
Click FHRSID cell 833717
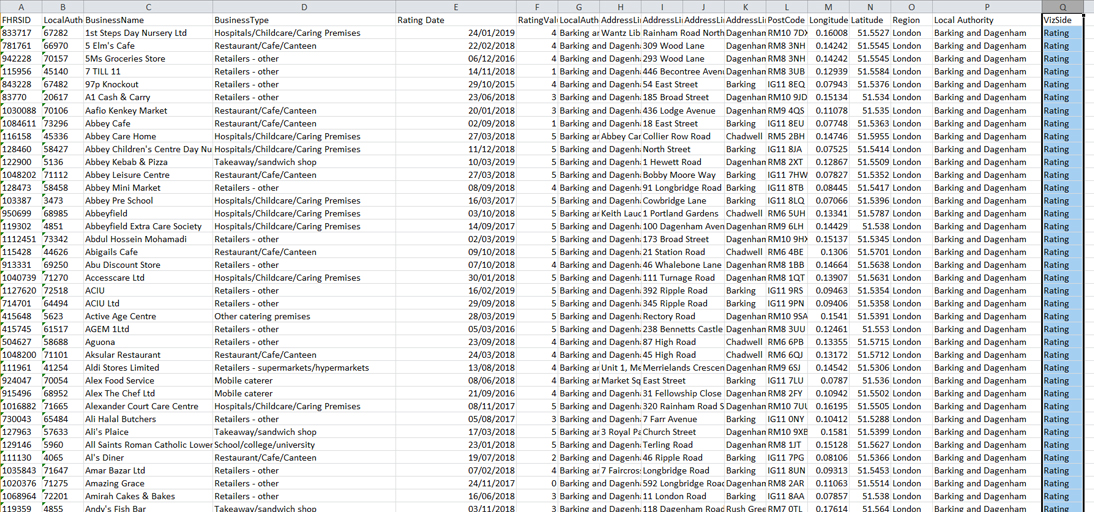point(16,33)
